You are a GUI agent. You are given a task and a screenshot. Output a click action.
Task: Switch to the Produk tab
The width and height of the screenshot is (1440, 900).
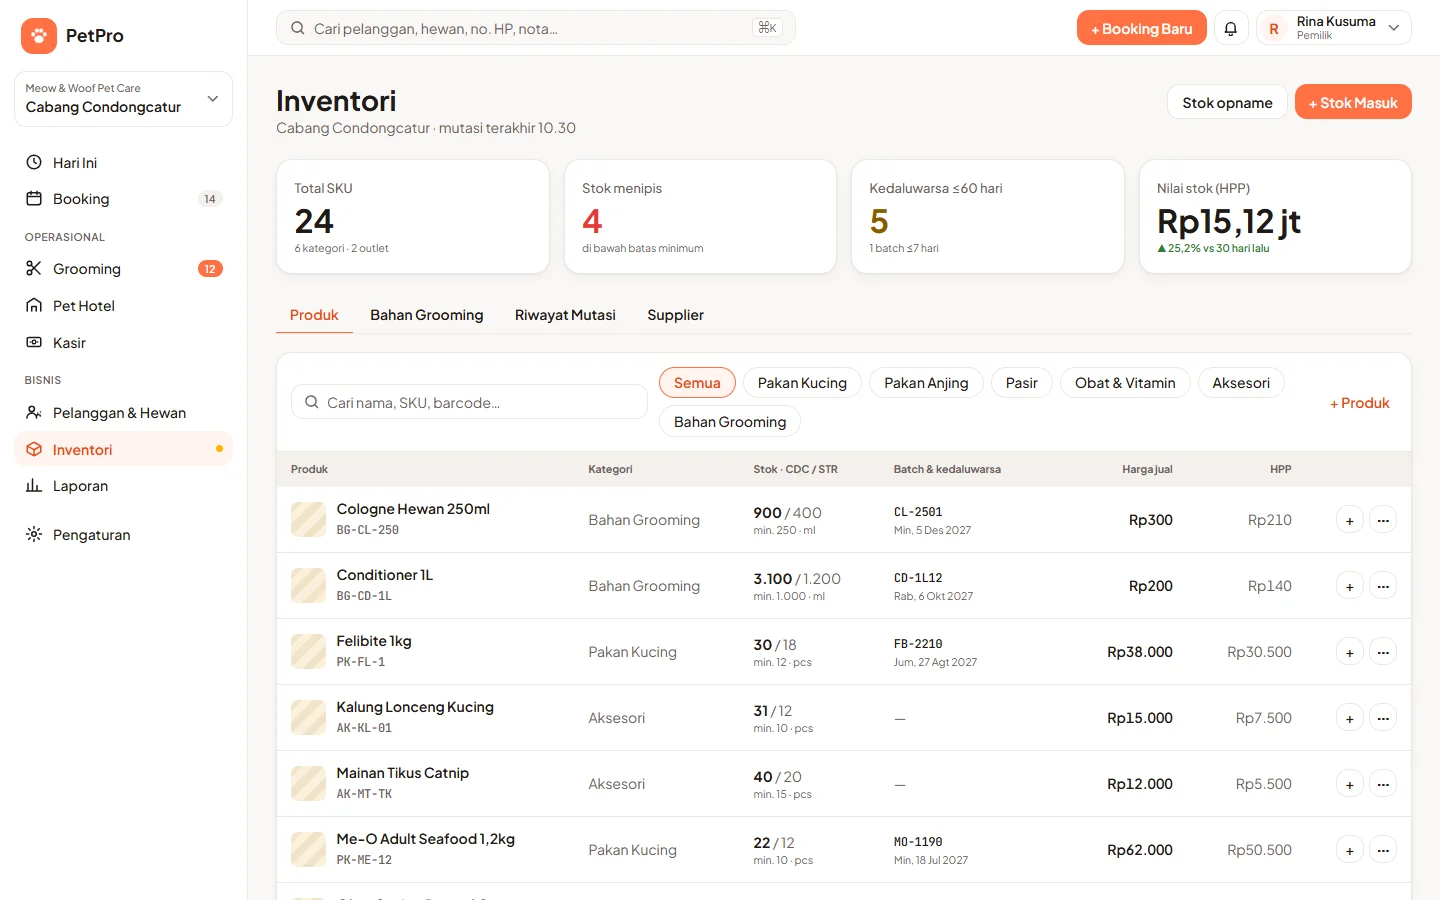(314, 315)
